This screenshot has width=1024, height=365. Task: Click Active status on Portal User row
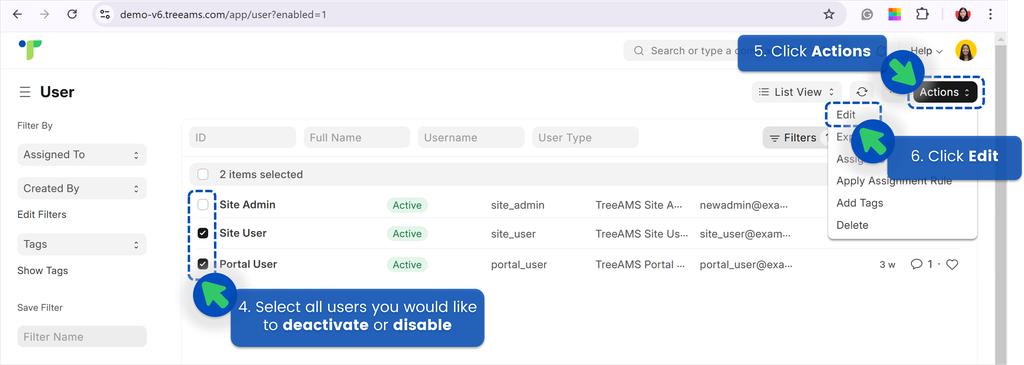point(407,264)
